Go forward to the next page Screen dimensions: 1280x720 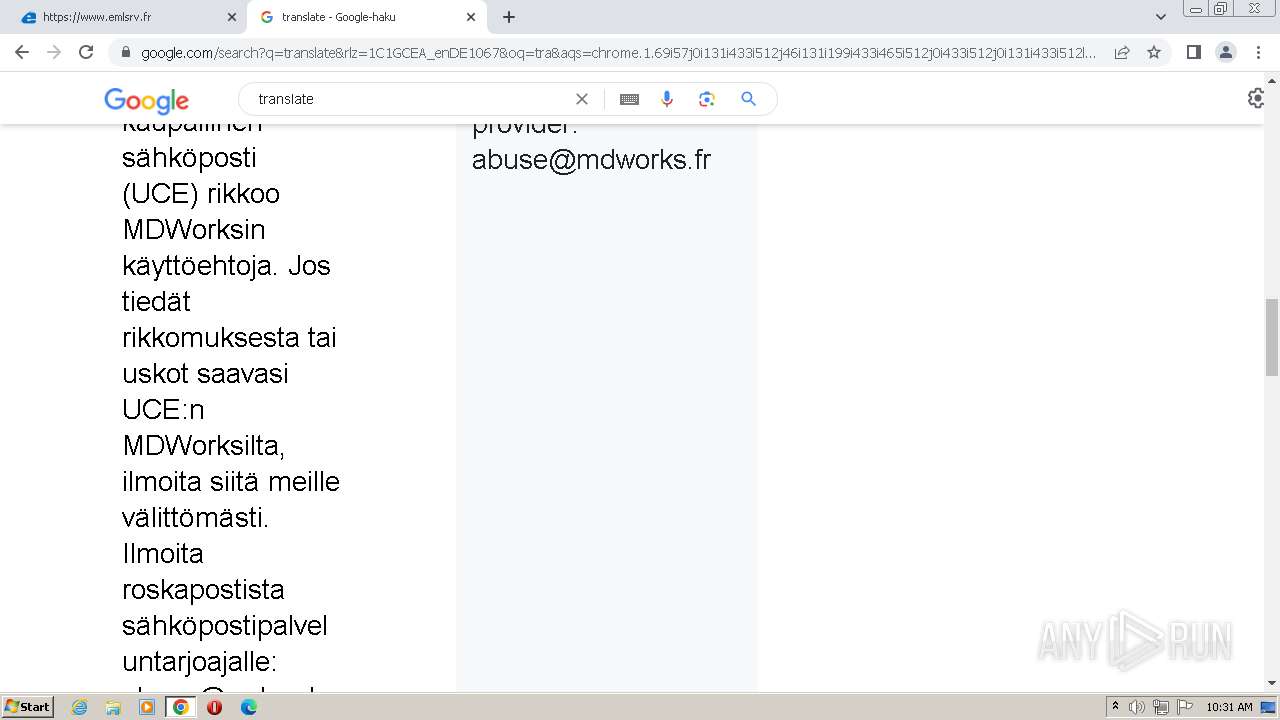54,52
